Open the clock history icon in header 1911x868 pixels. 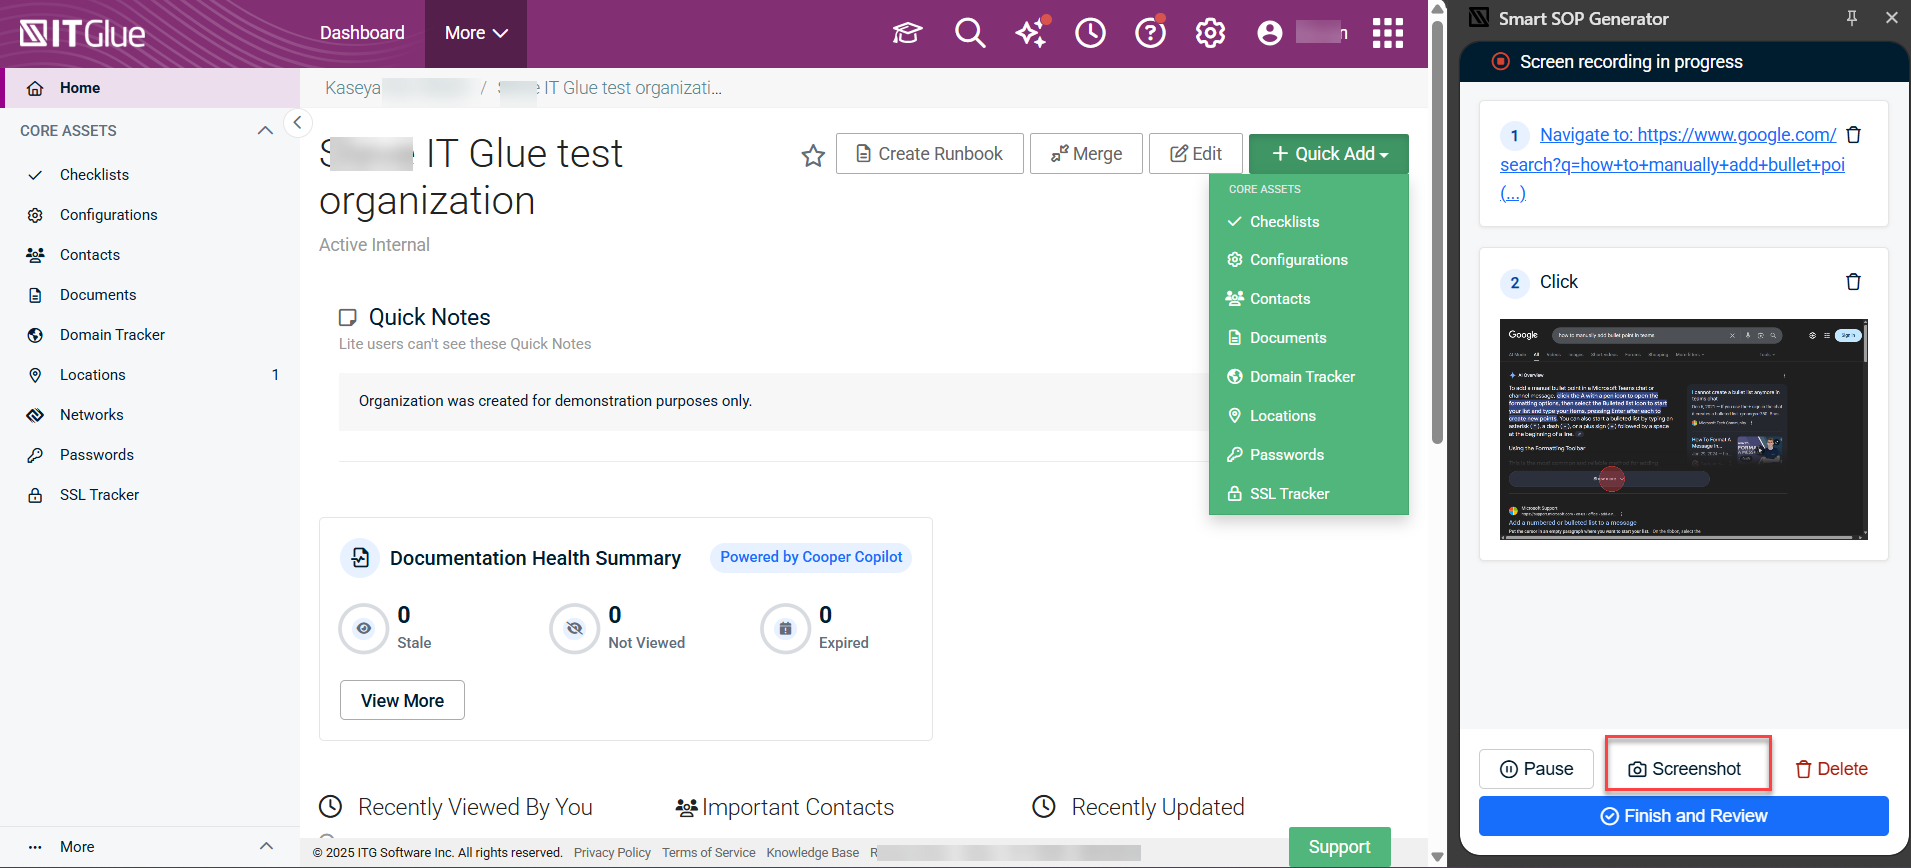(x=1090, y=33)
